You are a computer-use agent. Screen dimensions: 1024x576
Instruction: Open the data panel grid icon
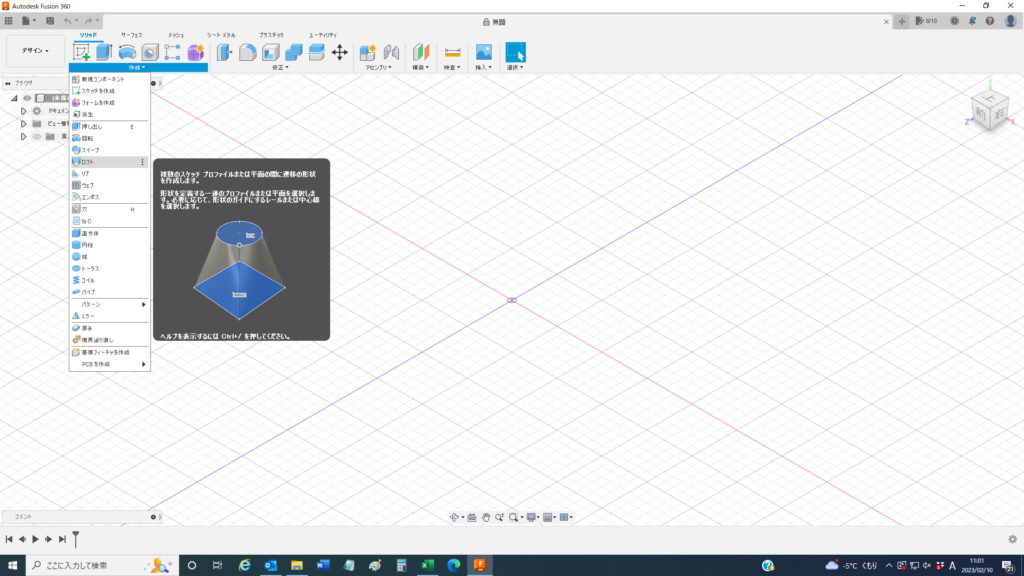[x=8, y=21]
